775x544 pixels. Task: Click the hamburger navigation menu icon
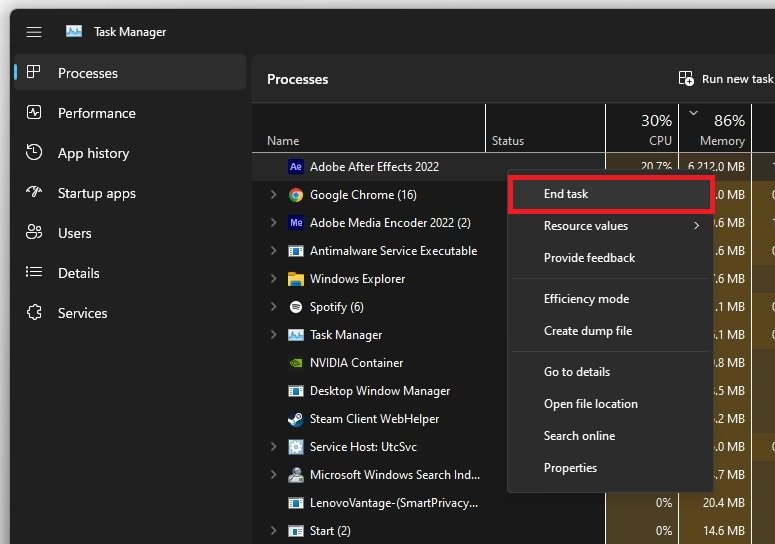pos(34,32)
